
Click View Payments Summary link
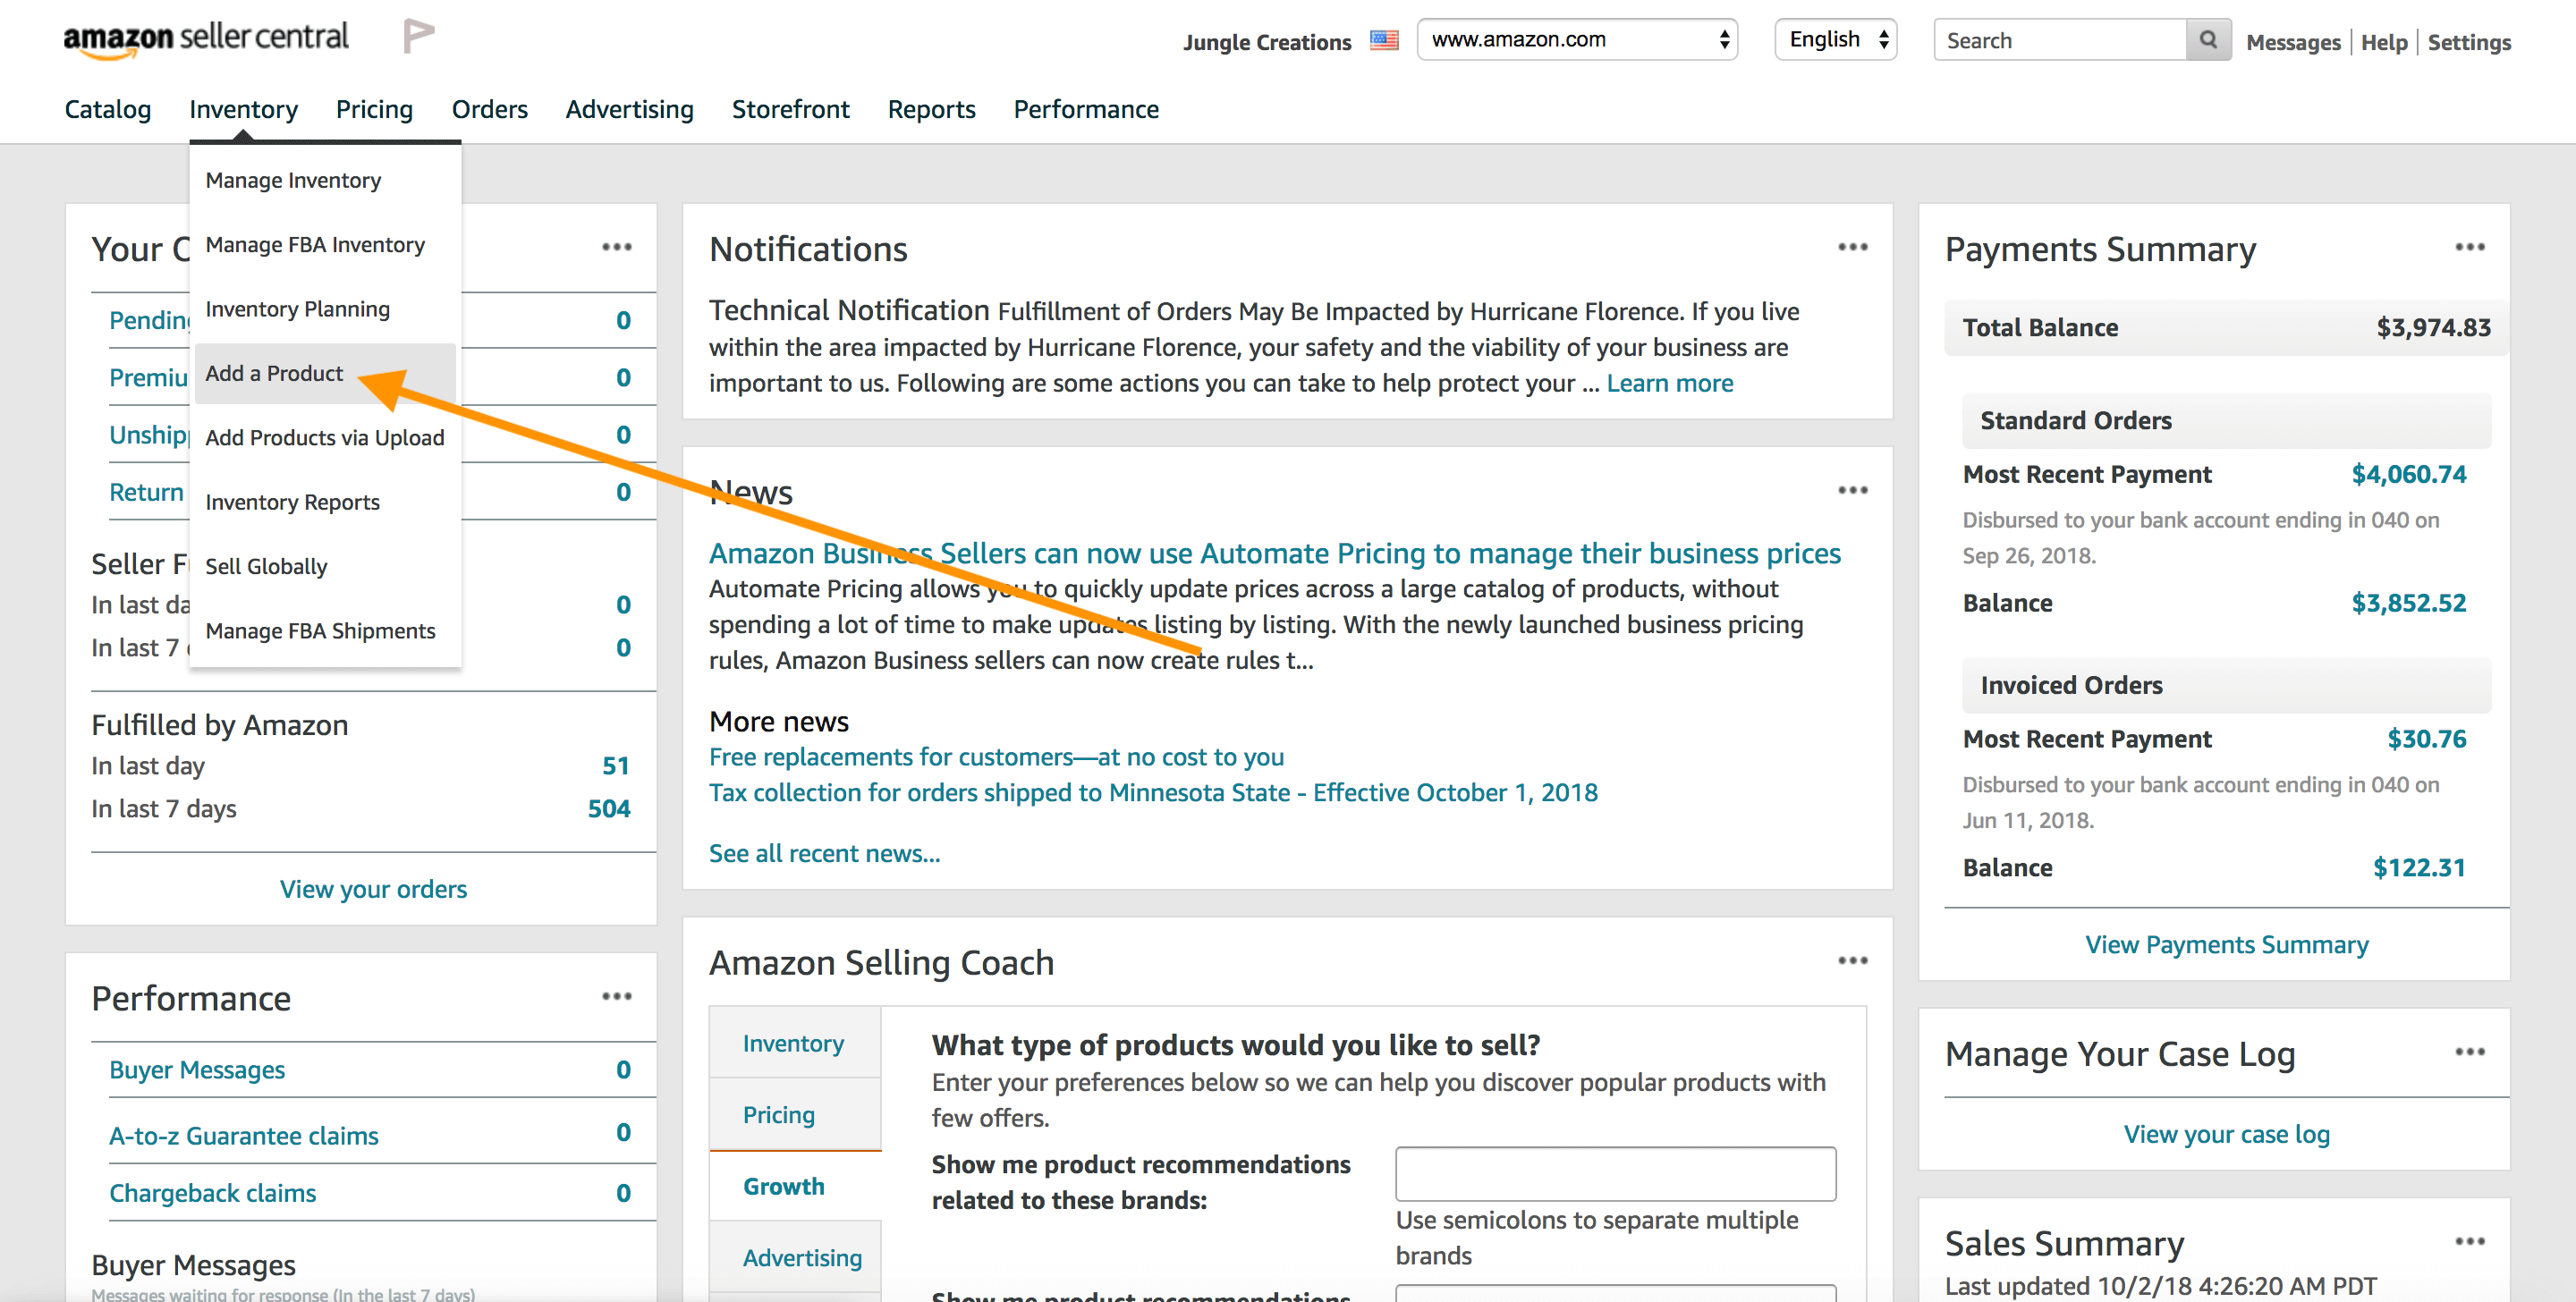coord(2226,945)
